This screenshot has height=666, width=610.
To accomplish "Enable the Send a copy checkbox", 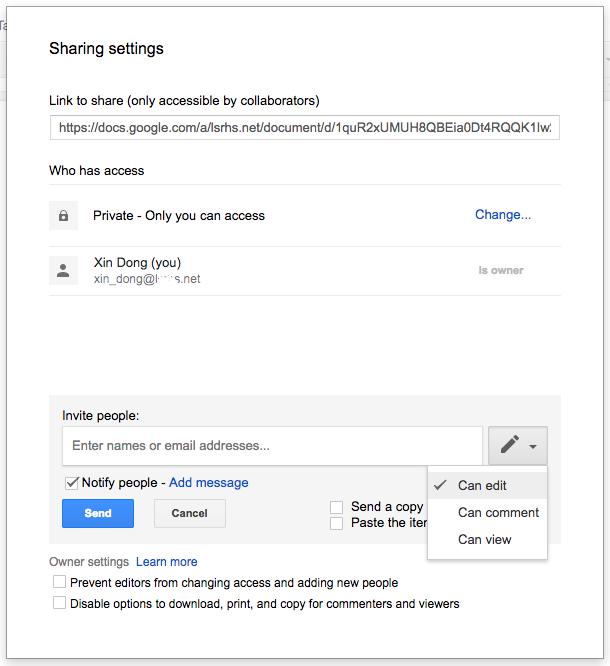I will click(x=337, y=508).
